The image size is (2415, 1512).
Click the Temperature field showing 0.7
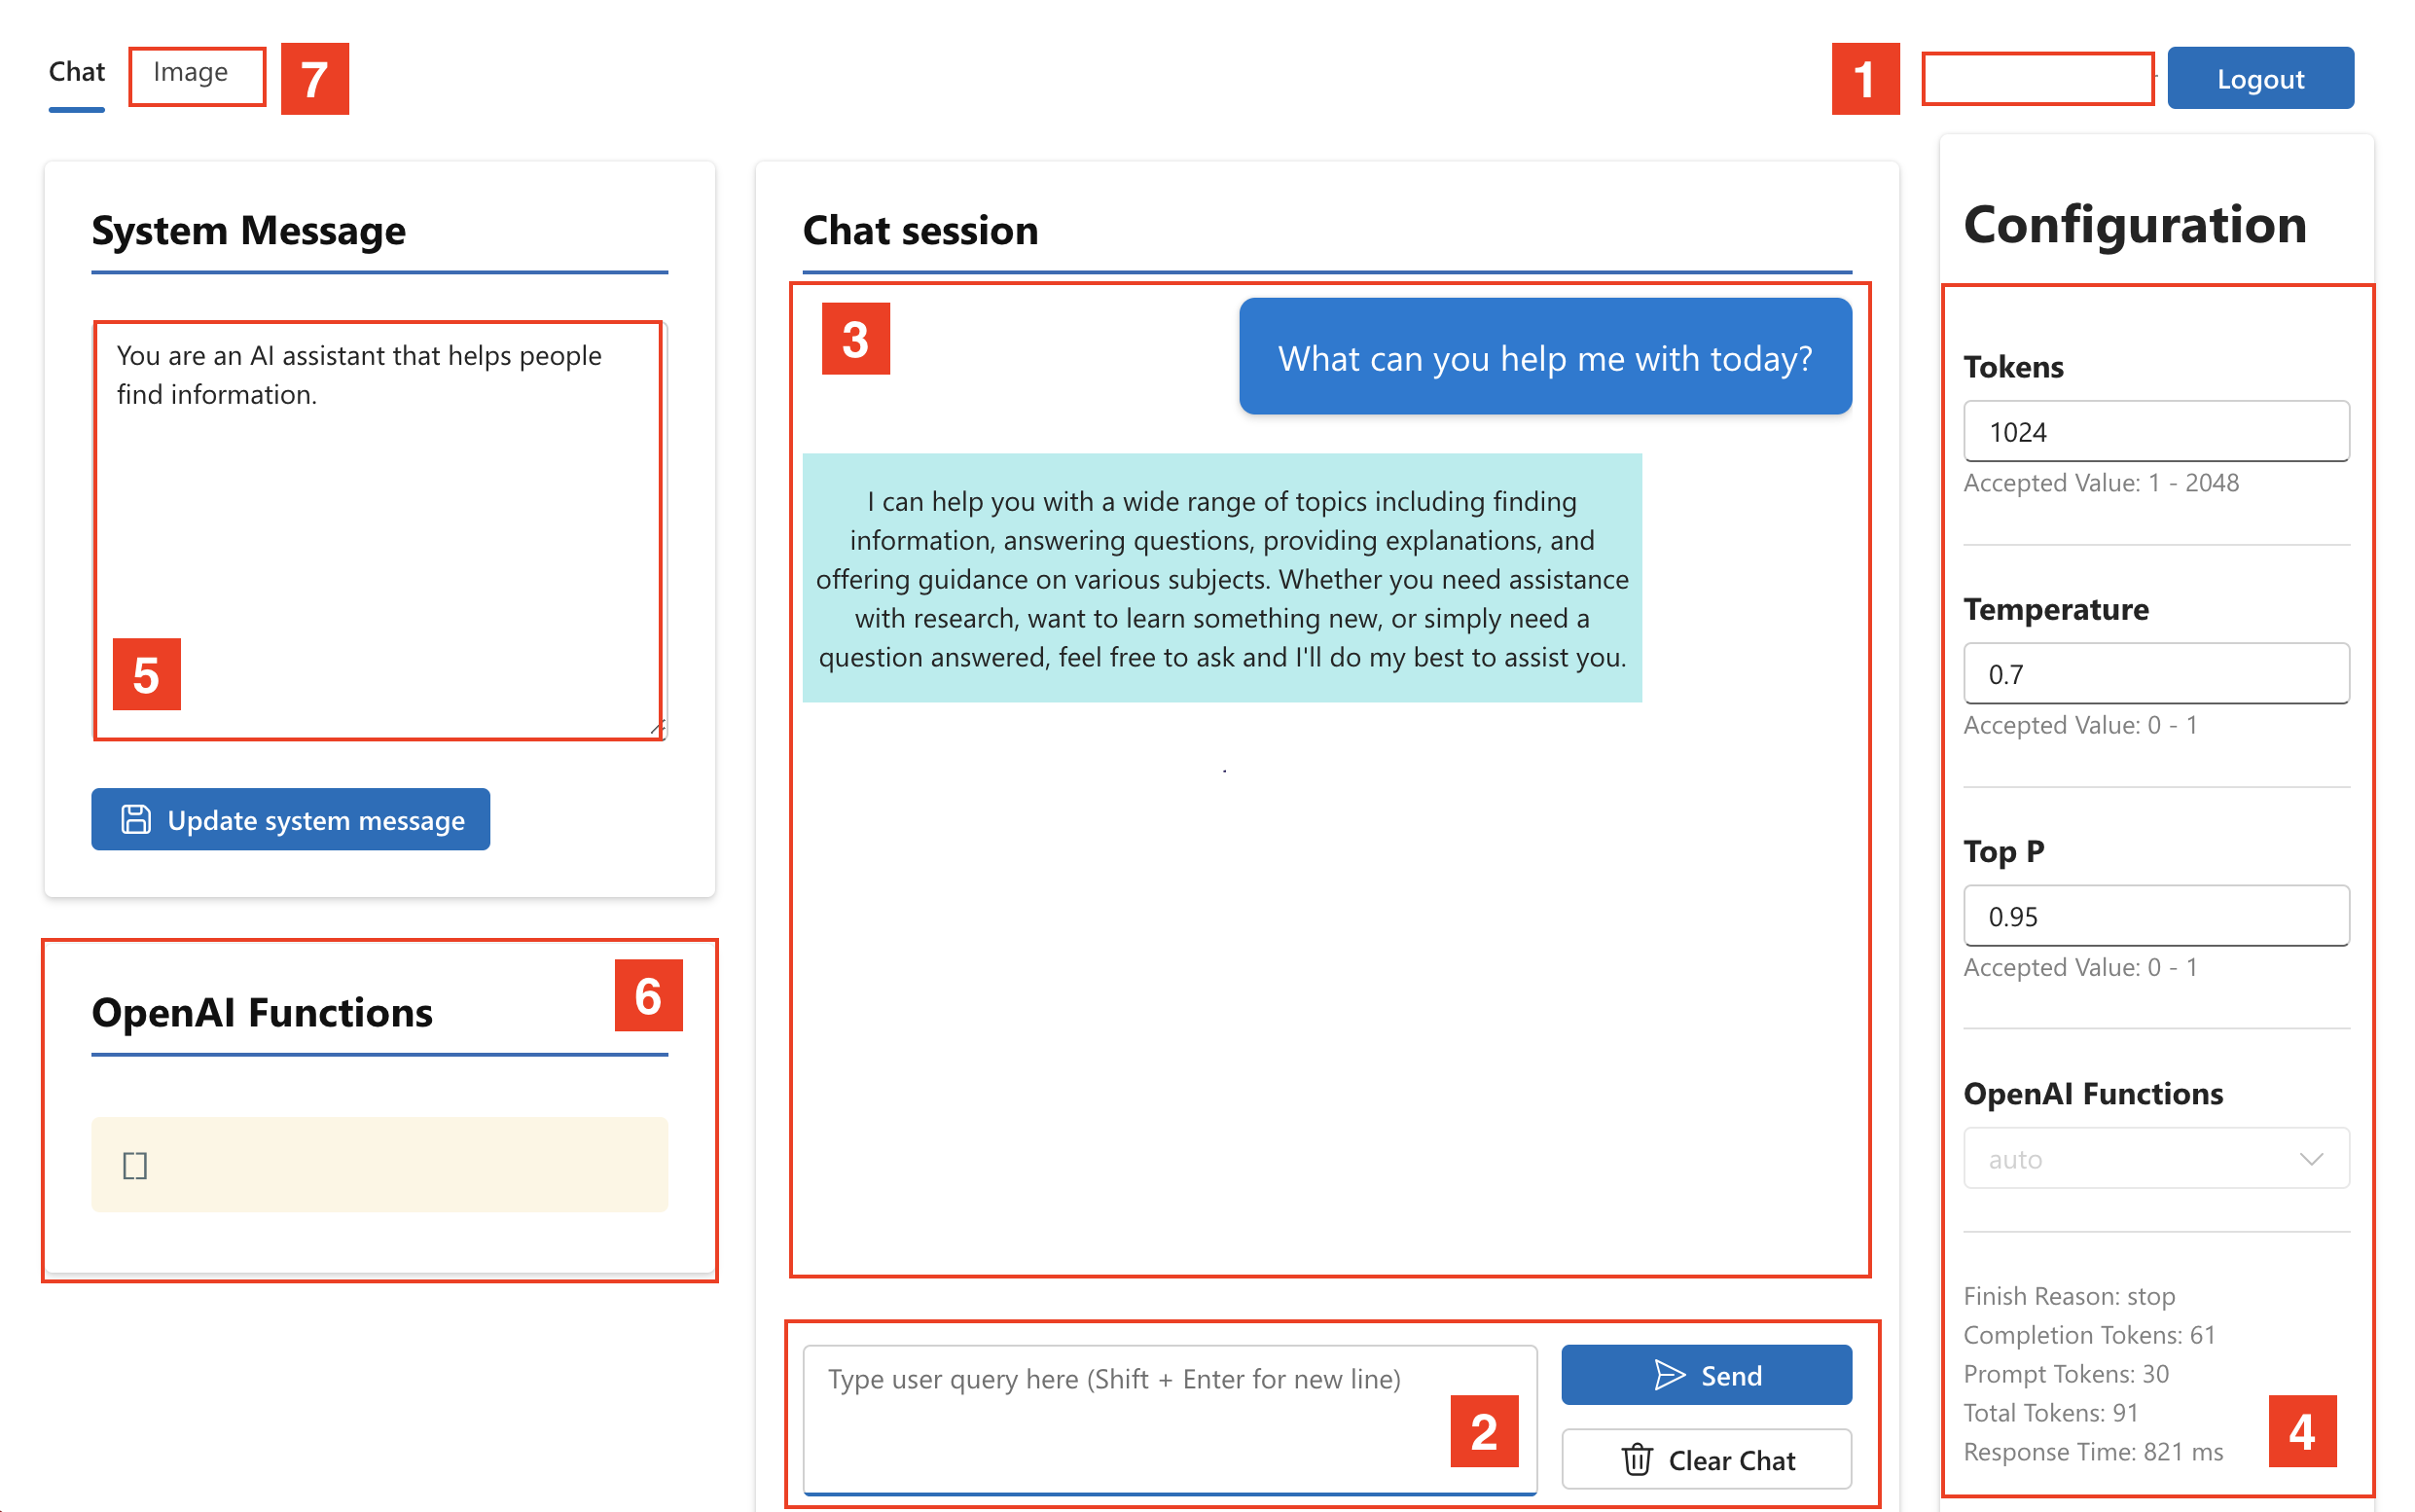point(2156,673)
